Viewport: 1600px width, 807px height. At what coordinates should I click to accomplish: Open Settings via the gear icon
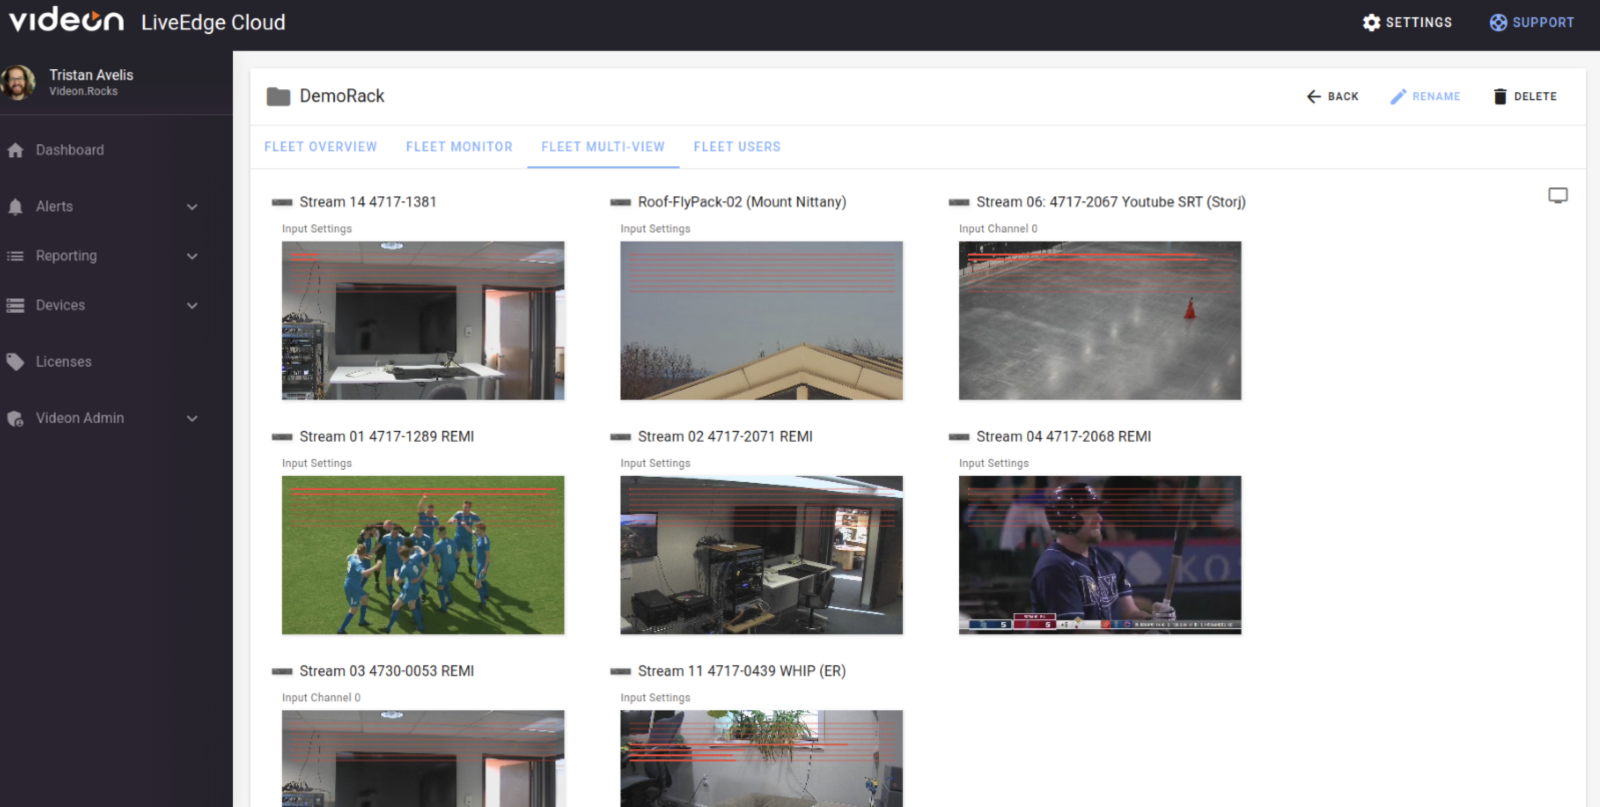click(1371, 22)
